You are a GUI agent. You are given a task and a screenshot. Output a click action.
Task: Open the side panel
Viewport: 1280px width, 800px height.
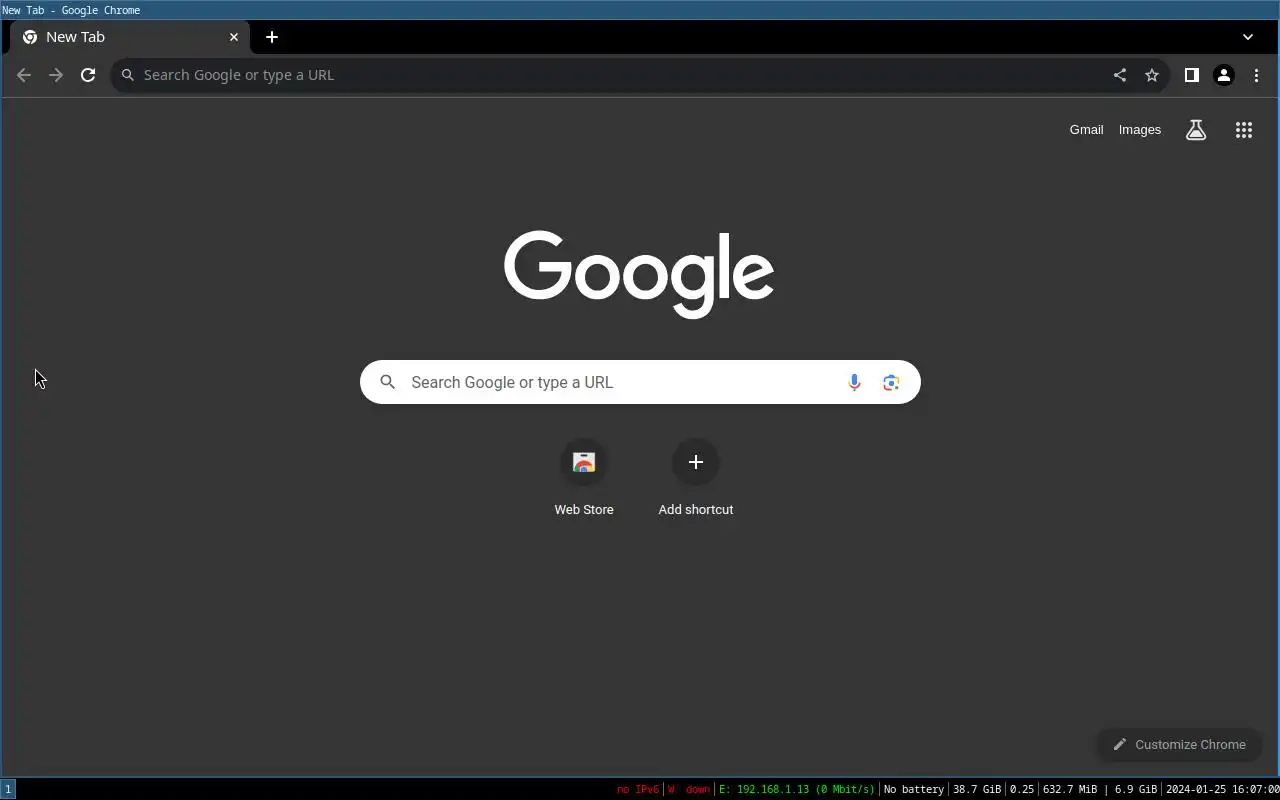(1192, 75)
